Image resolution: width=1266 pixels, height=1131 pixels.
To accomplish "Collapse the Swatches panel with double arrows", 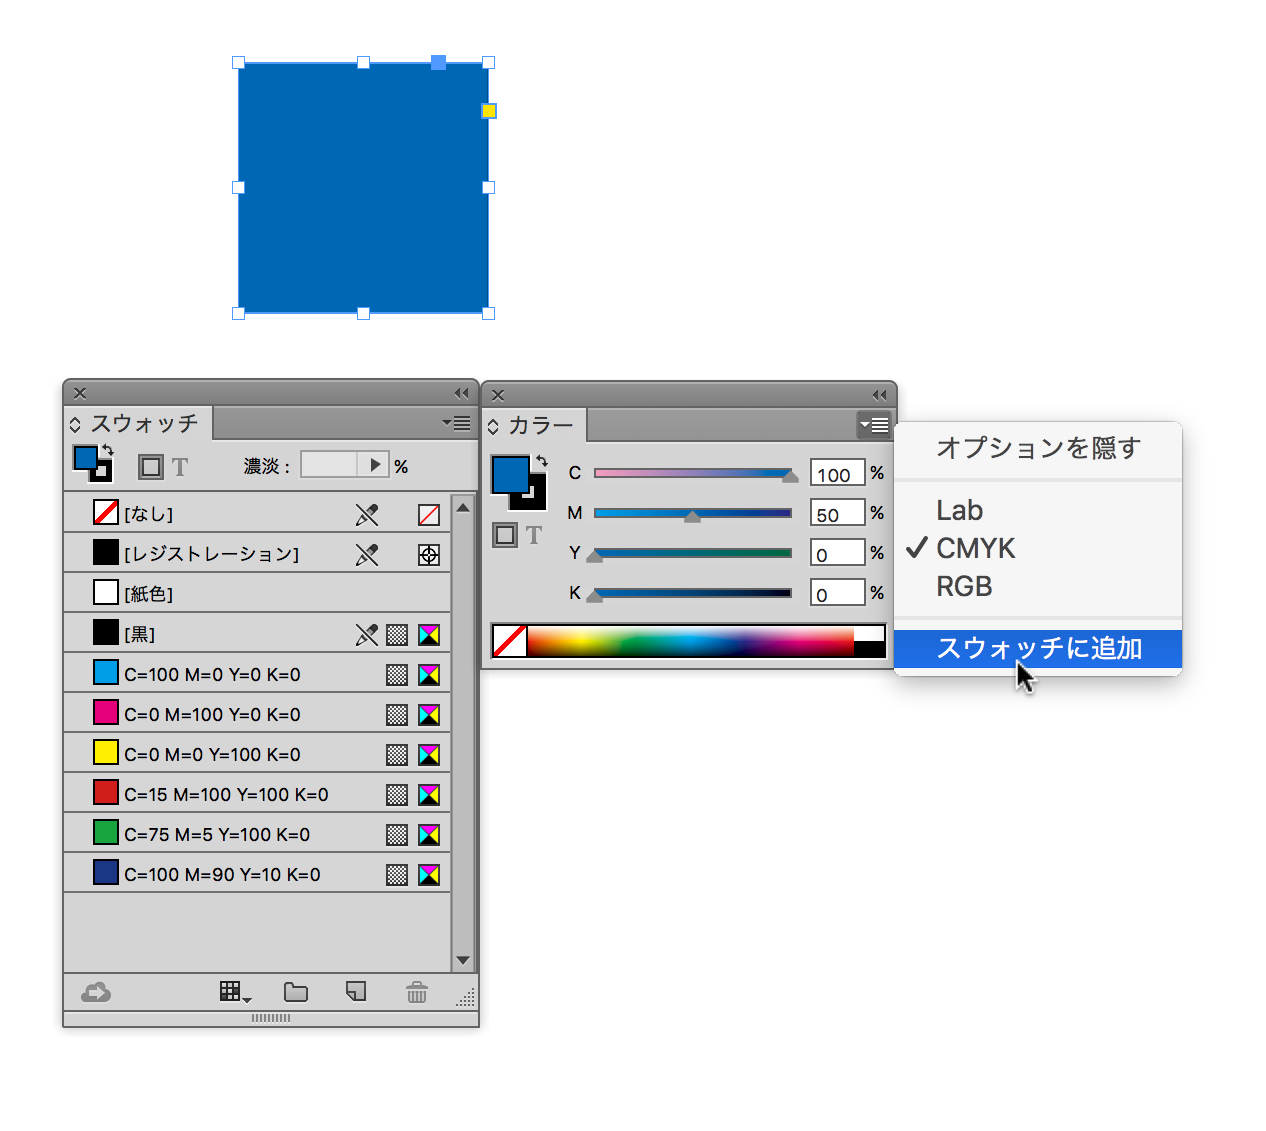I will (461, 393).
